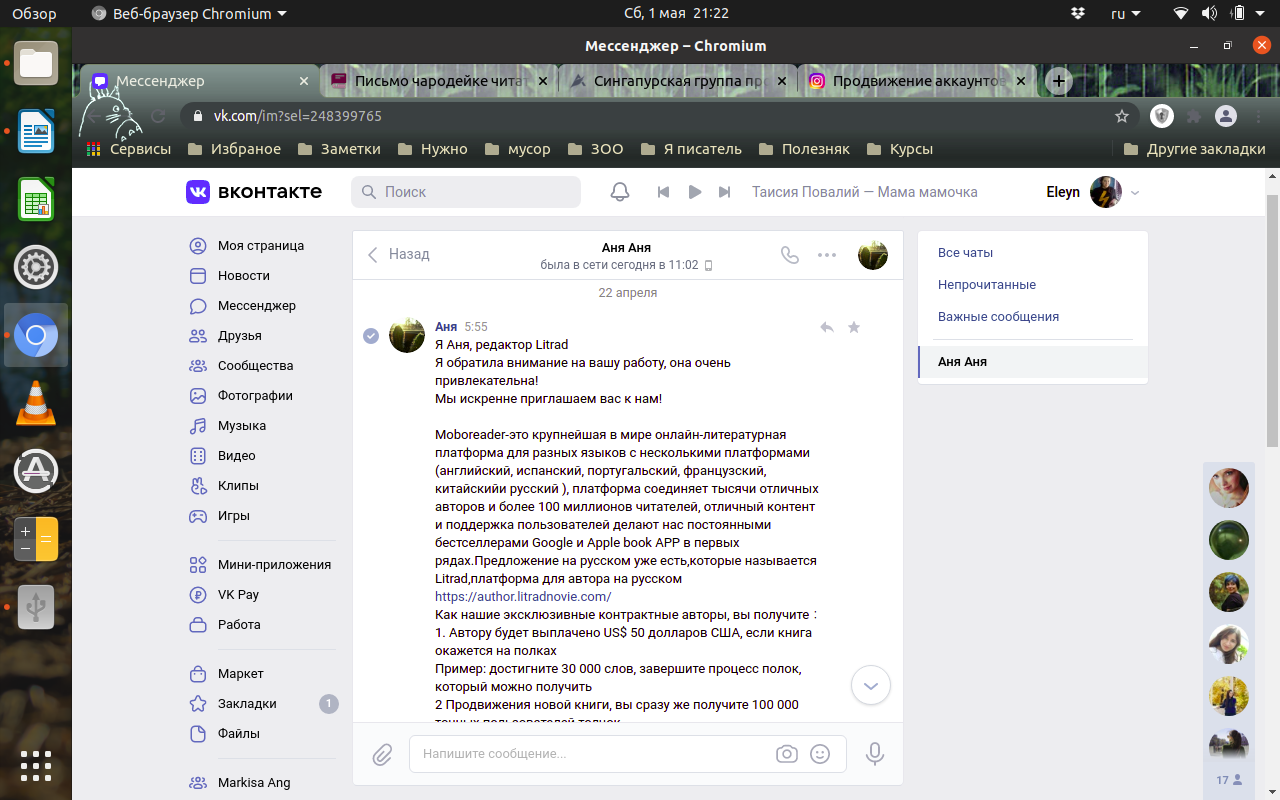Expand the Eleyn profile dropdown

tap(1134, 192)
